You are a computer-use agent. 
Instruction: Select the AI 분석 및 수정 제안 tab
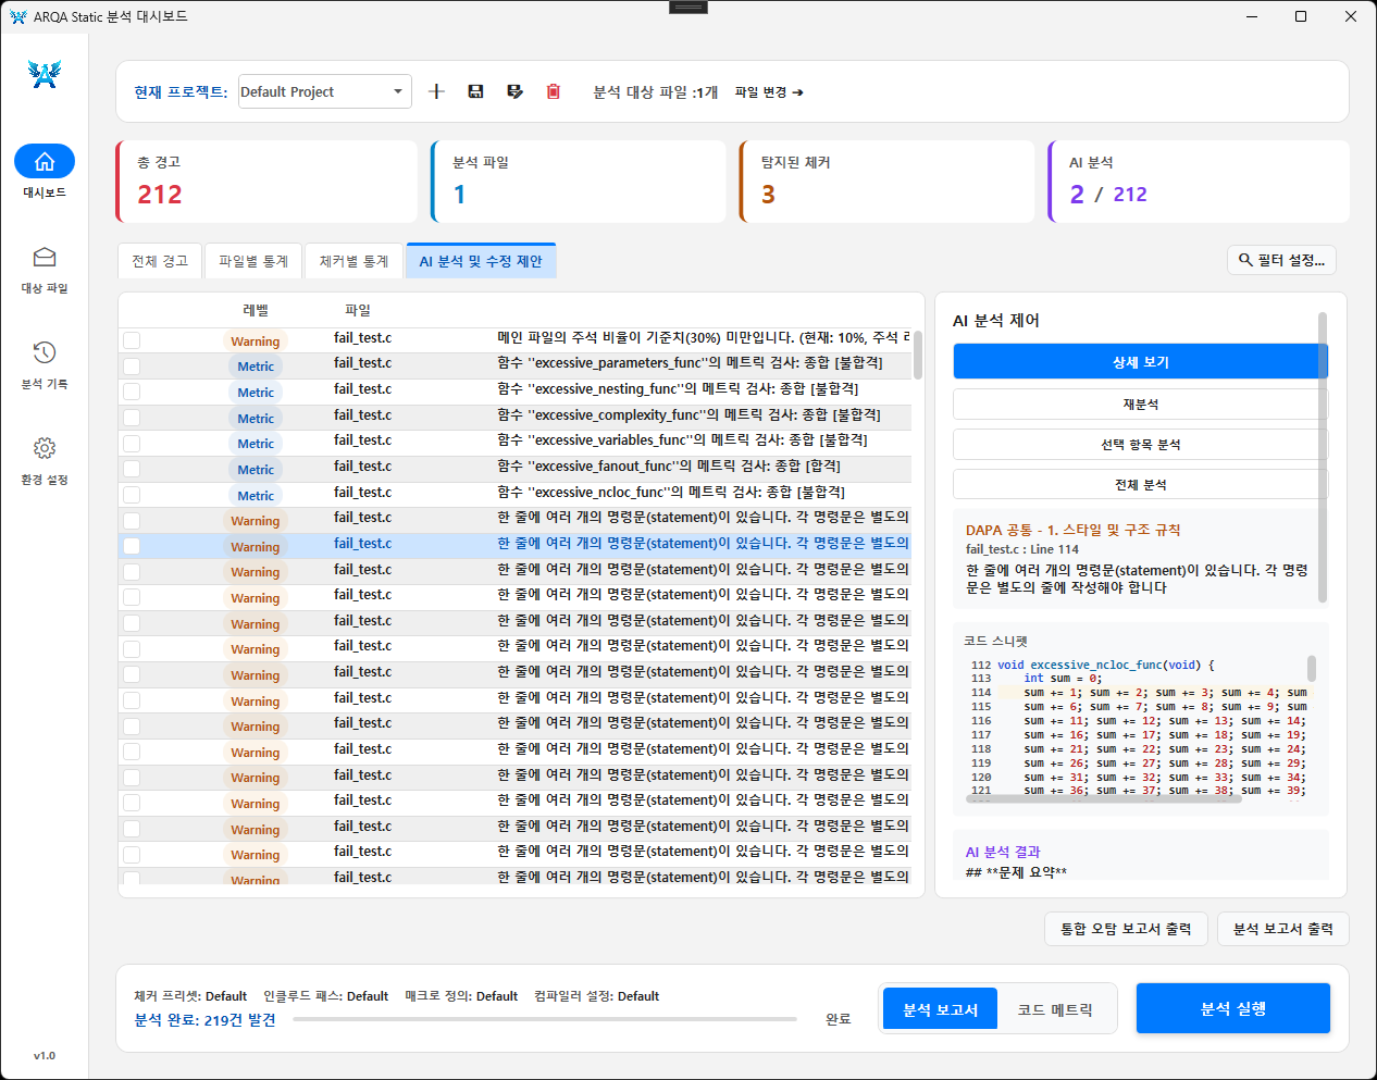481,261
